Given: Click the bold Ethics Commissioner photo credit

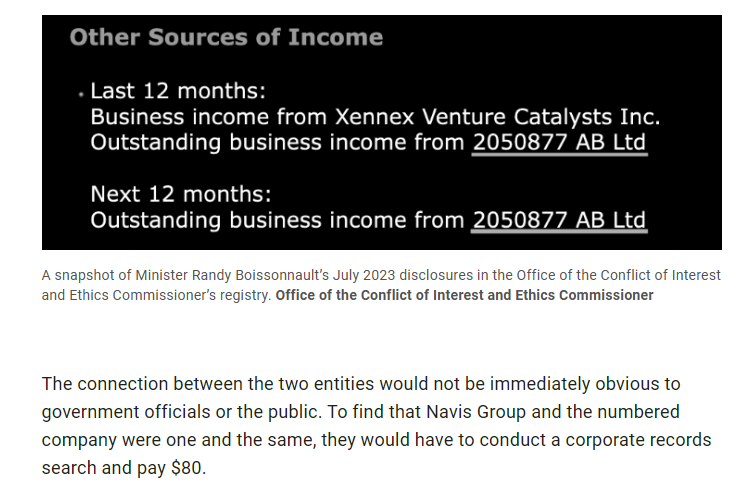Looking at the screenshot, I should pyautogui.click(x=464, y=295).
